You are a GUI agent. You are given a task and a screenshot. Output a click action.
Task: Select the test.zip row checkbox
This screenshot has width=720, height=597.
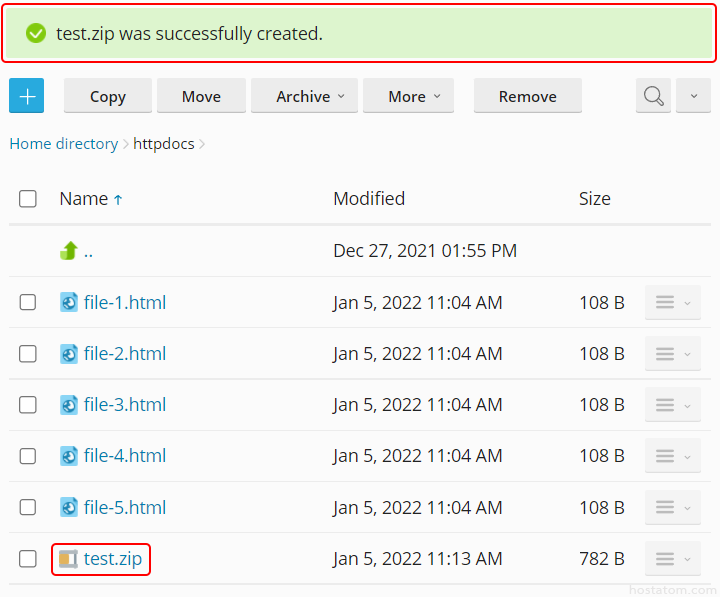pos(28,559)
